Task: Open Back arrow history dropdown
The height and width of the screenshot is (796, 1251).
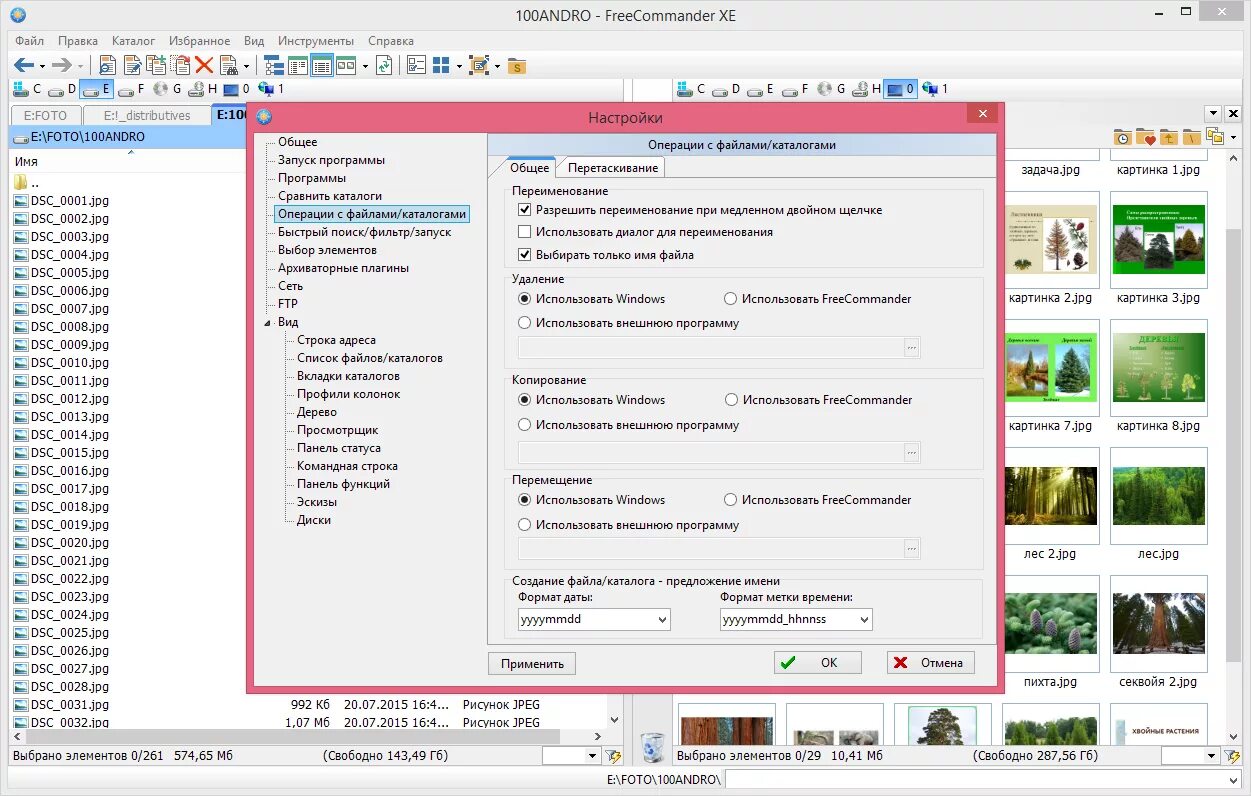Action: (43, 66)
